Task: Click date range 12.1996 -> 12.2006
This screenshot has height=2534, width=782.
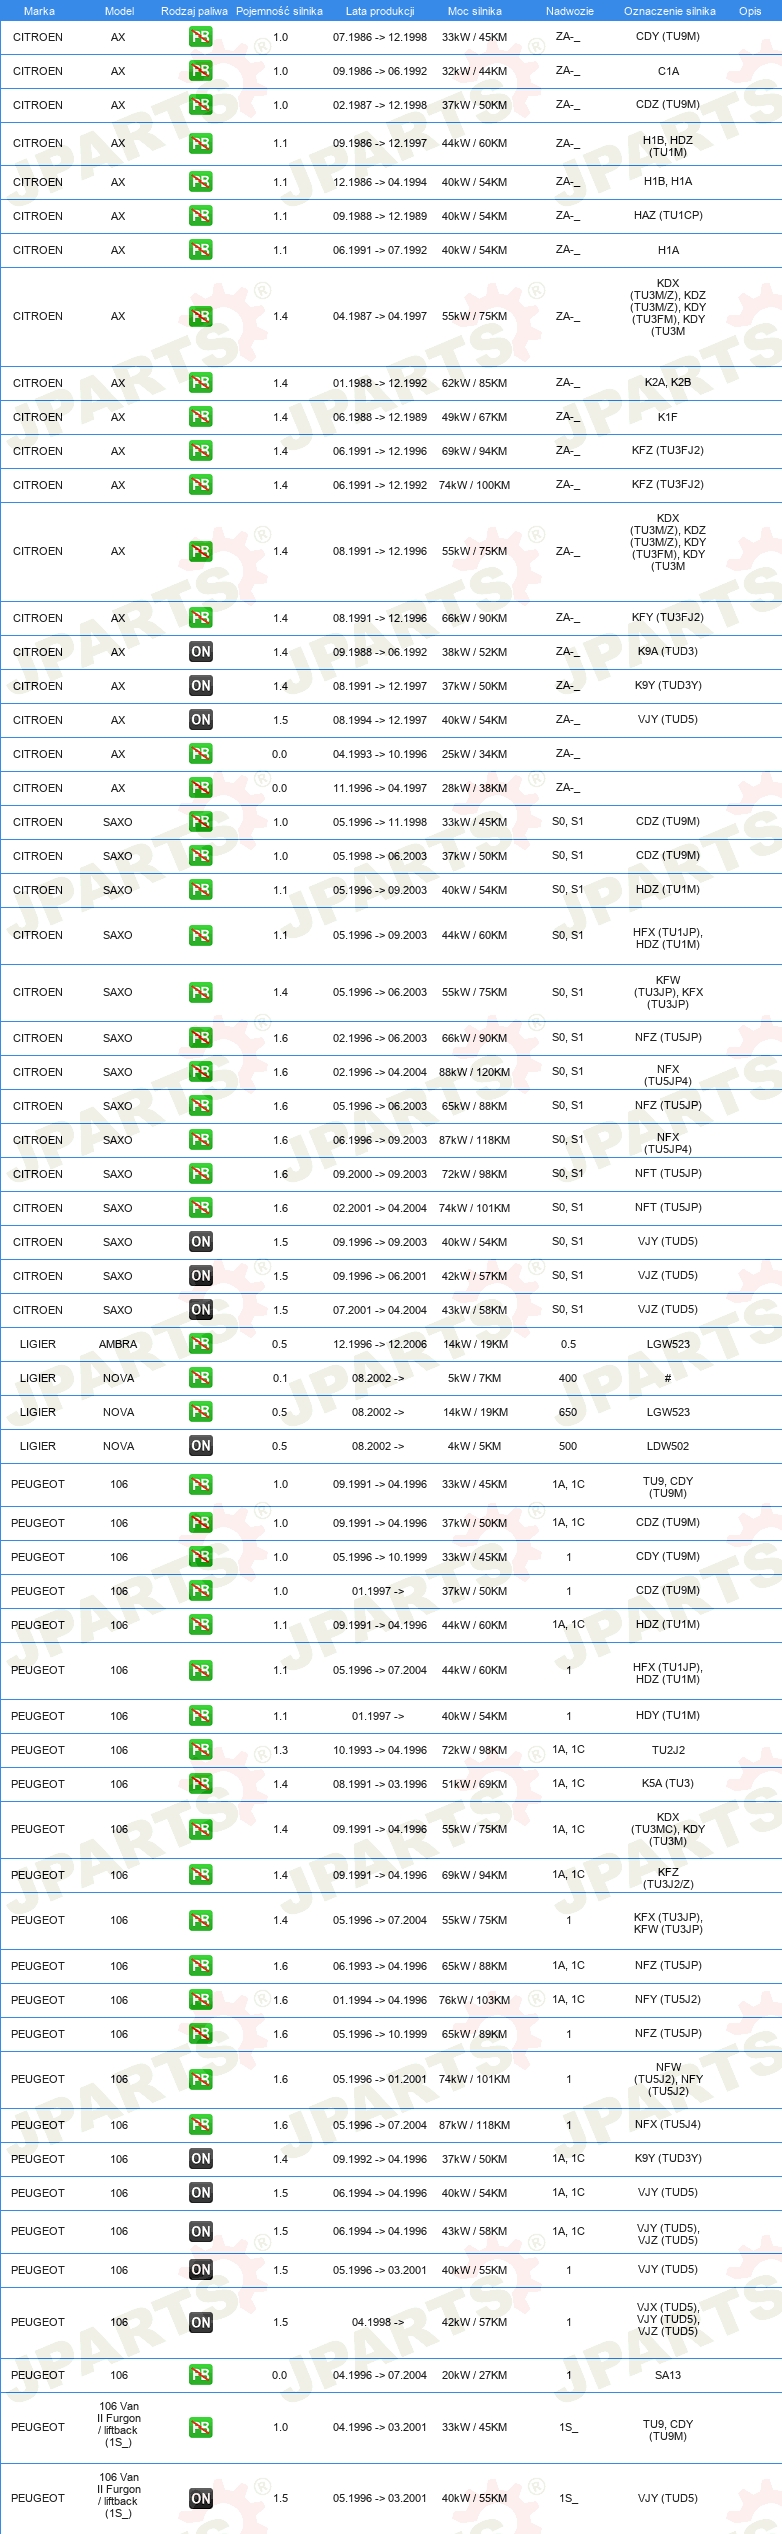Action: pos(380,1344)
